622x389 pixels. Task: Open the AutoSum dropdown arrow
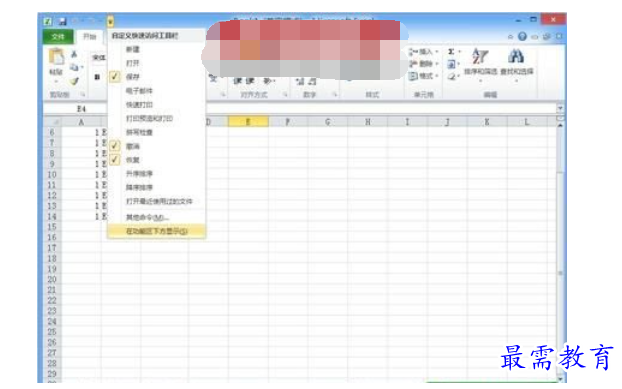coord(459,52)
